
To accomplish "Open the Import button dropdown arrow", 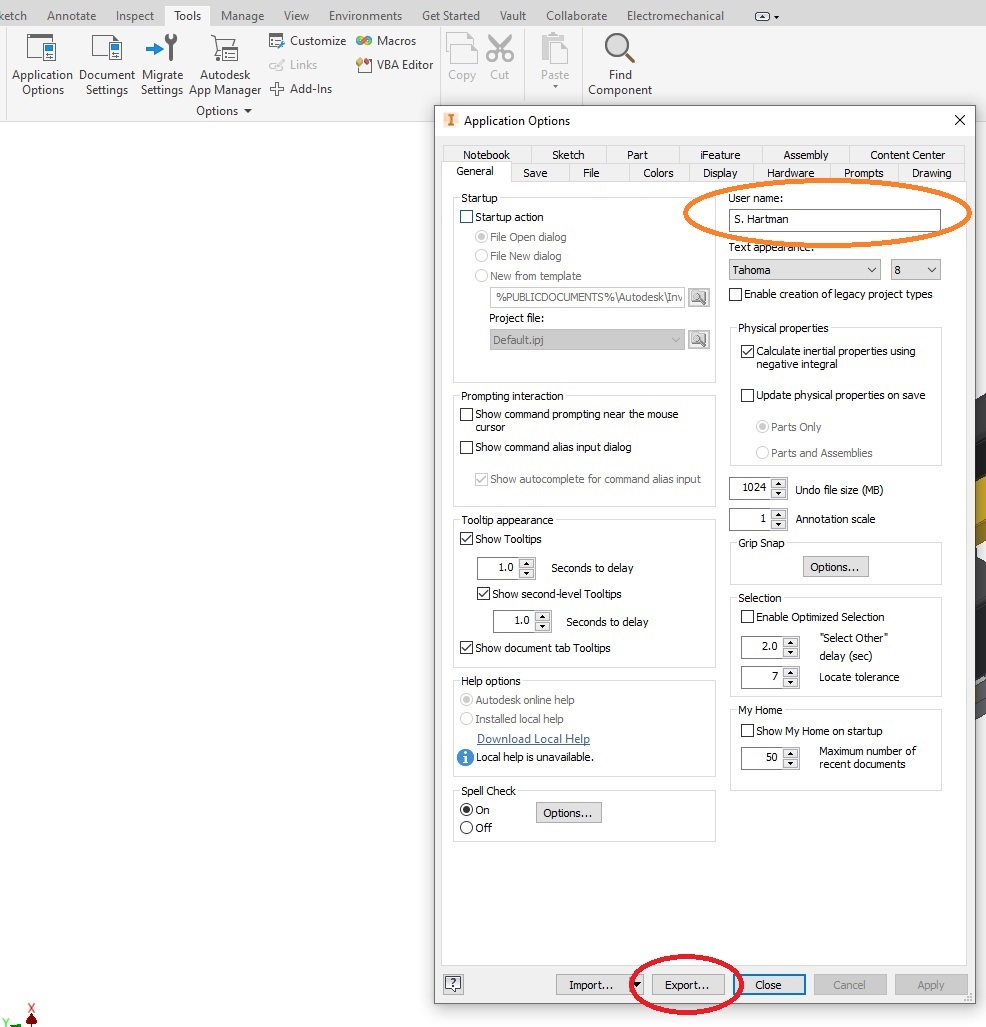I will (x=637, y=984).
